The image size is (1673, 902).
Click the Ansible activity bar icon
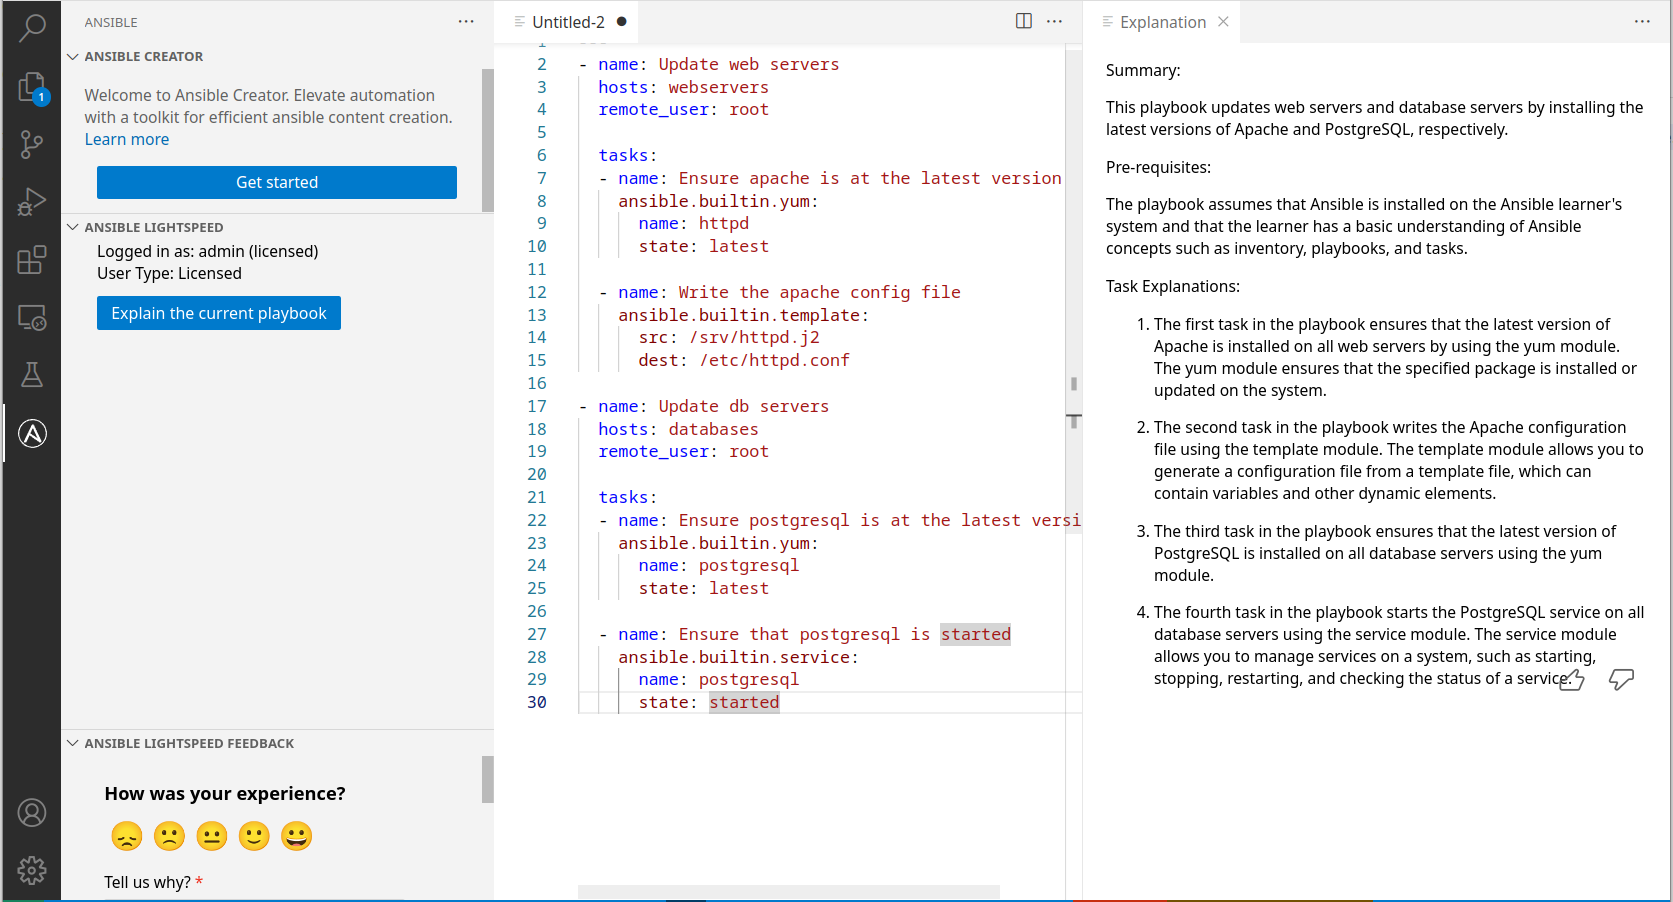(x=32, y=433)
